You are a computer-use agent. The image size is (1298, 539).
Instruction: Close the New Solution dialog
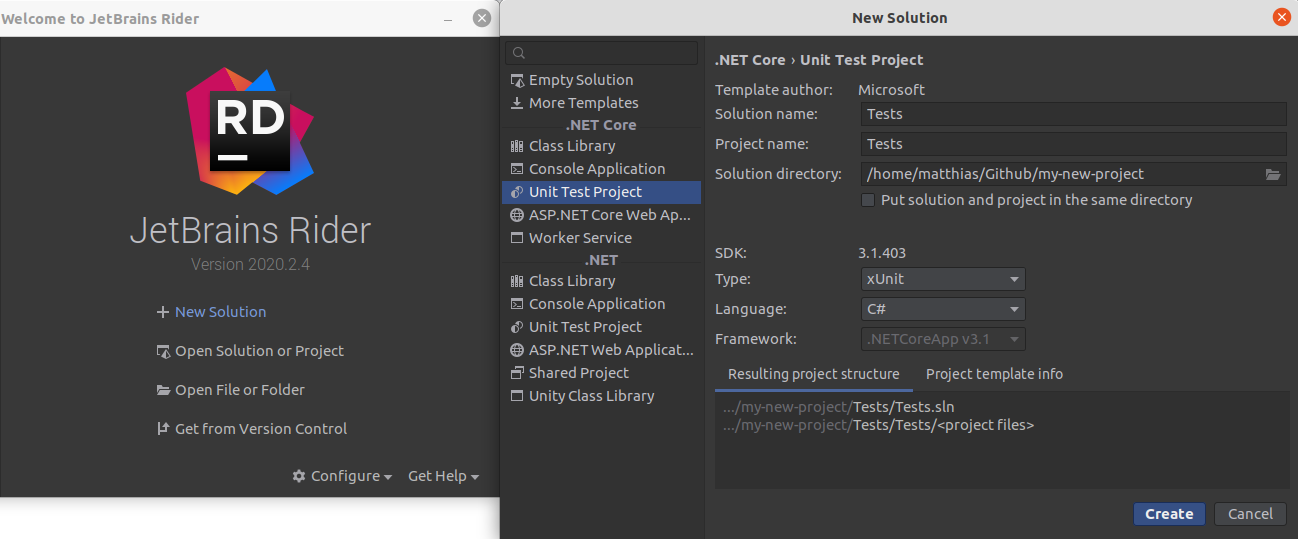coord(1281,17)
